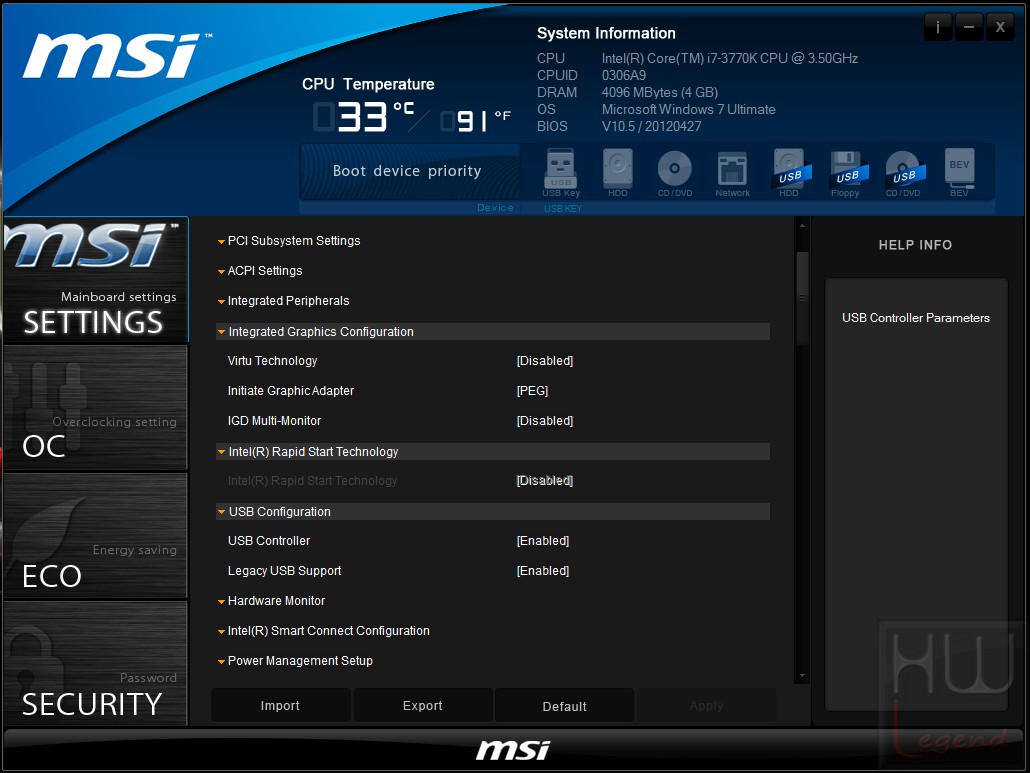The image size is (1030, 773).
Task: Click the Boot device priority label
Action: [407, 171]
